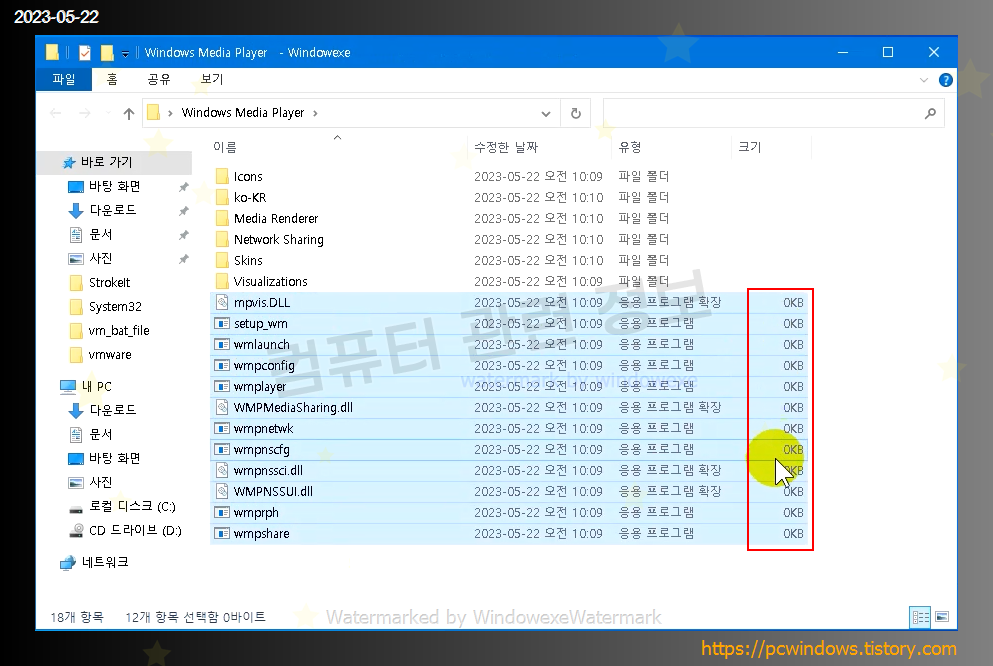The height and width of the screenshot is (666, 993).
Task: Open the quick access toolbar customize dropdown
Action: 125,54
